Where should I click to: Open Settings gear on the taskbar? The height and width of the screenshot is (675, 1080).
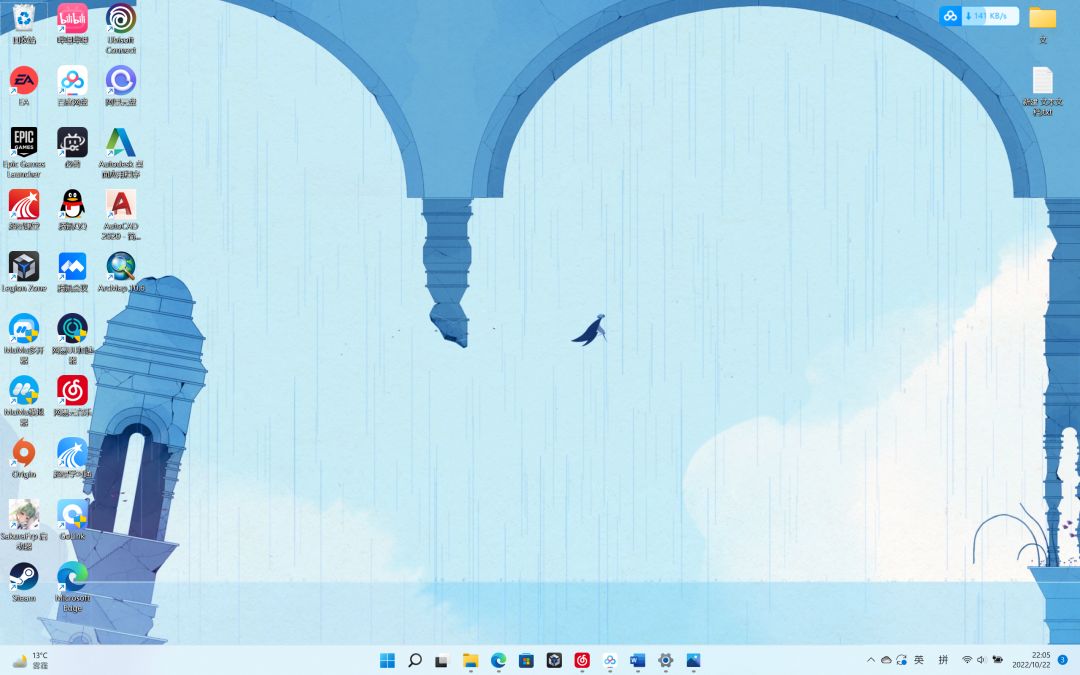coord(665,661)
